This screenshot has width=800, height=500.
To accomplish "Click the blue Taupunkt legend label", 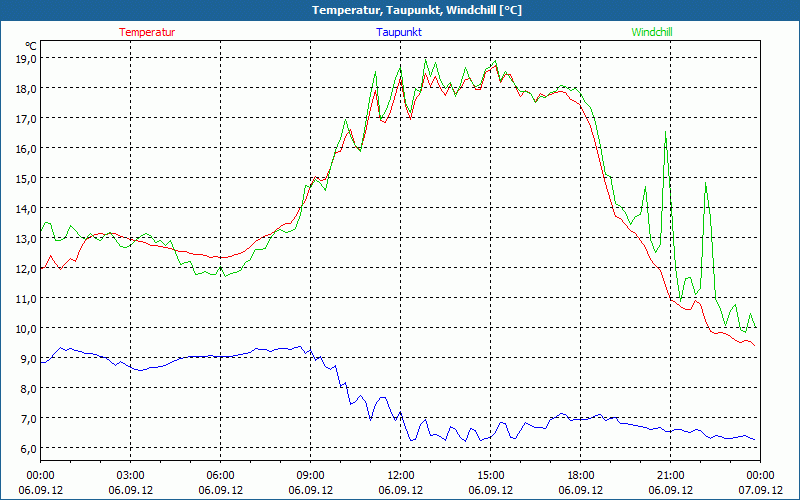I will (x=399, y=32).
